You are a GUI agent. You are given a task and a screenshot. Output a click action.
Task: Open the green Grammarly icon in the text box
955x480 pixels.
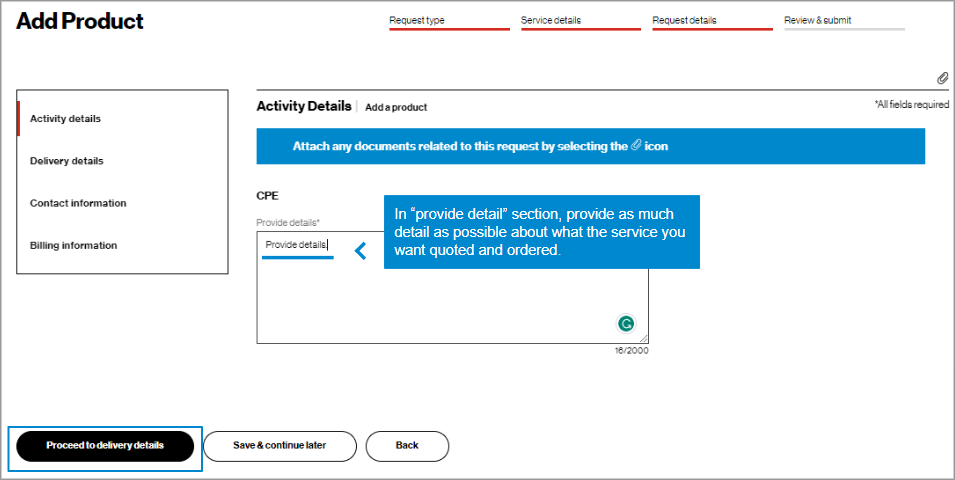pos(626,323)
